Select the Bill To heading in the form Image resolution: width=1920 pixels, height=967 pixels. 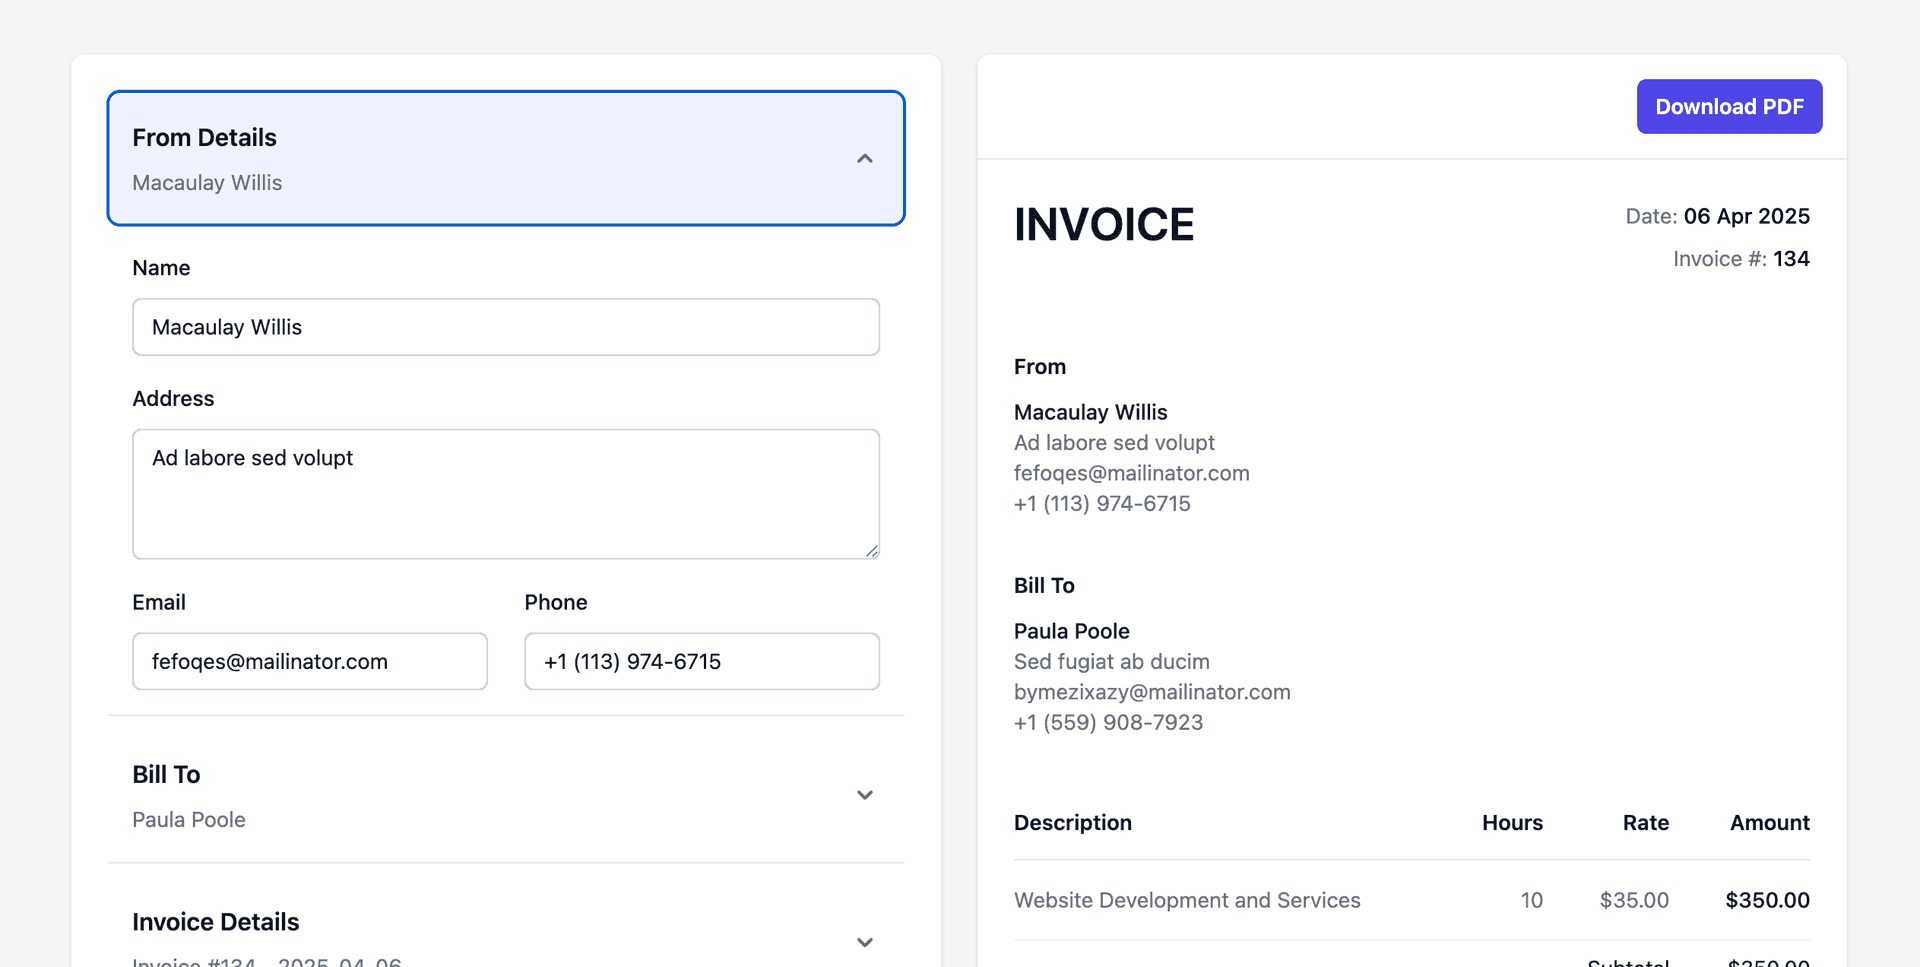tap(166, 774)
